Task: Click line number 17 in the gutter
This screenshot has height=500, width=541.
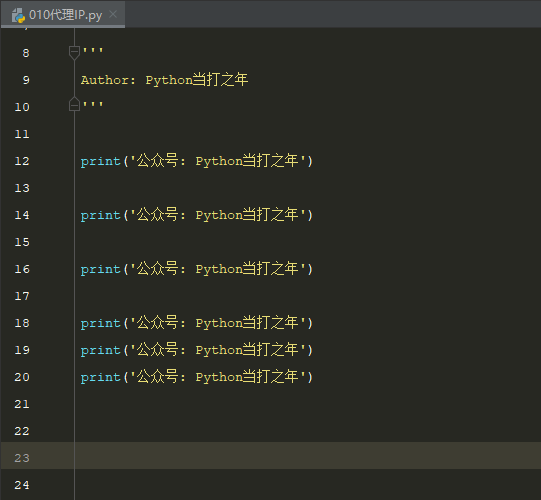Action: 22,296
